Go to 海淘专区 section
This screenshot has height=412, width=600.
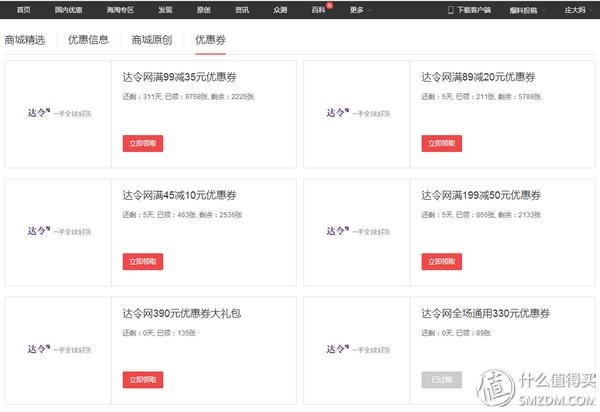click(x=120, y=10)
